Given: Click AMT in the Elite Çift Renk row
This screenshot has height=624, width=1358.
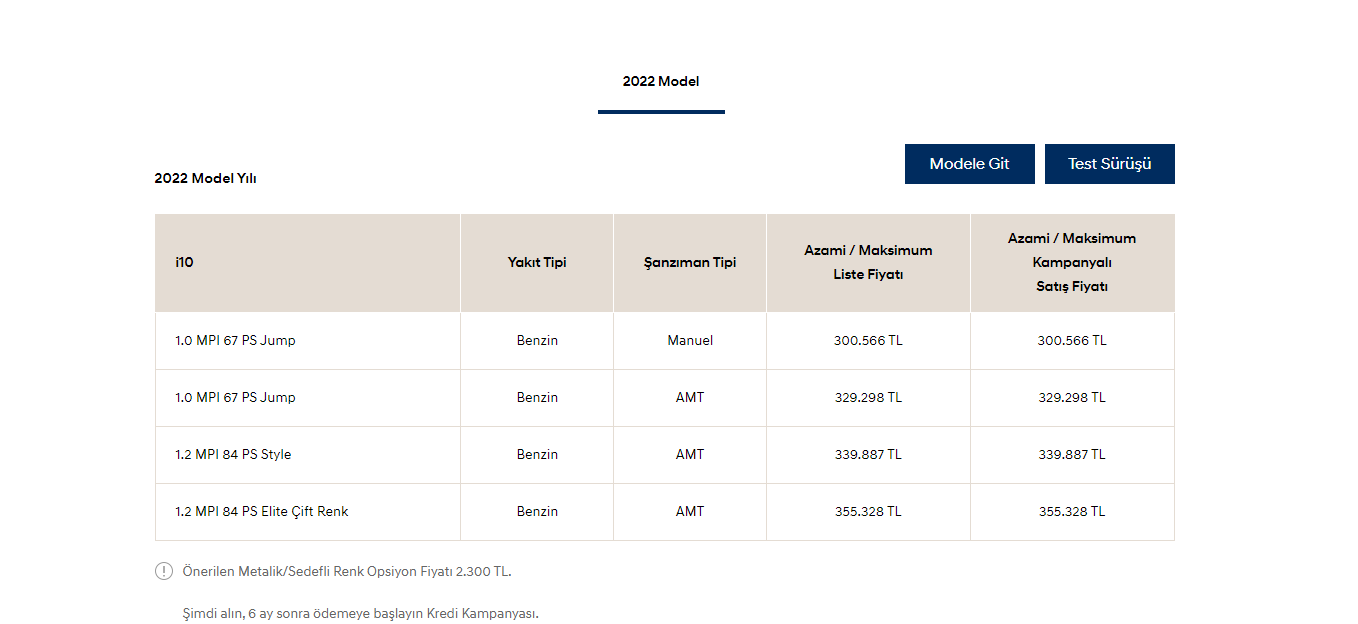Looking at the screenshot, I should (x=690, y=511).
